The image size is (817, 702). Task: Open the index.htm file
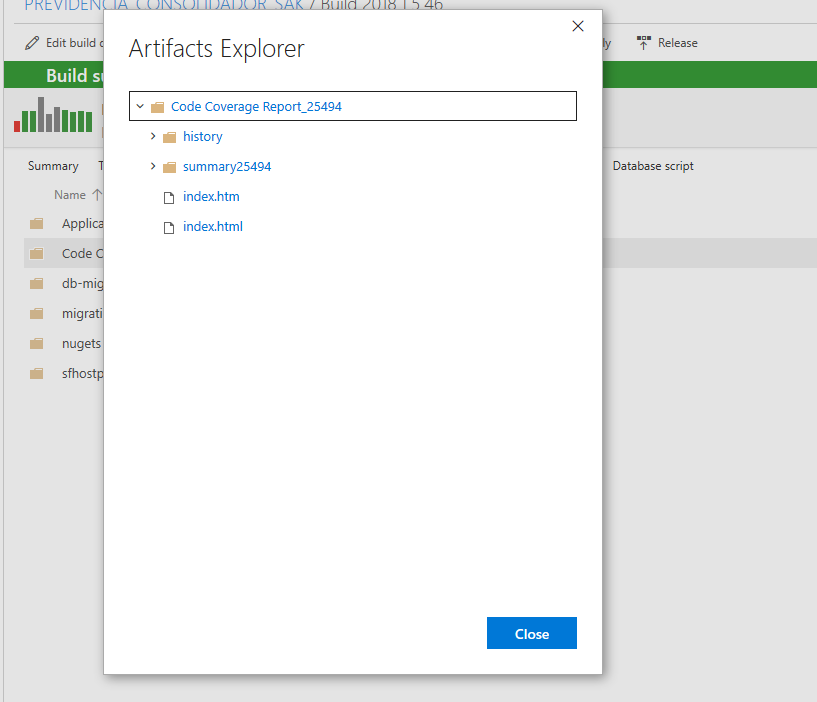[x=211, y=196]
